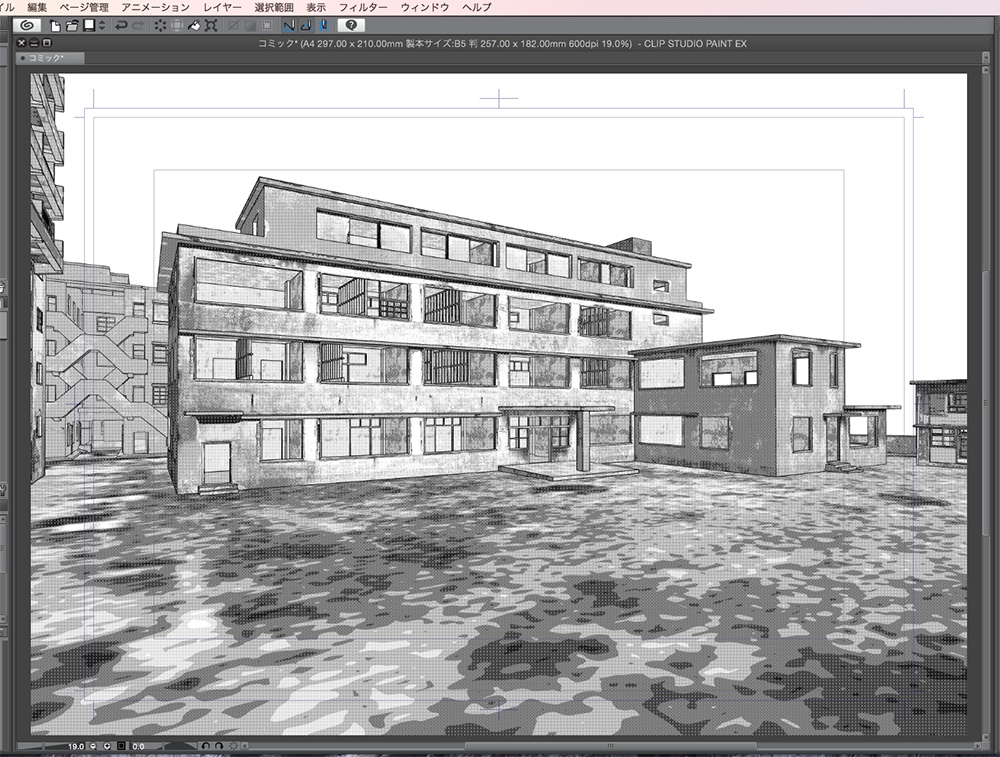
Task: Zoom in with the plus magnifier button
Action: 107,746
